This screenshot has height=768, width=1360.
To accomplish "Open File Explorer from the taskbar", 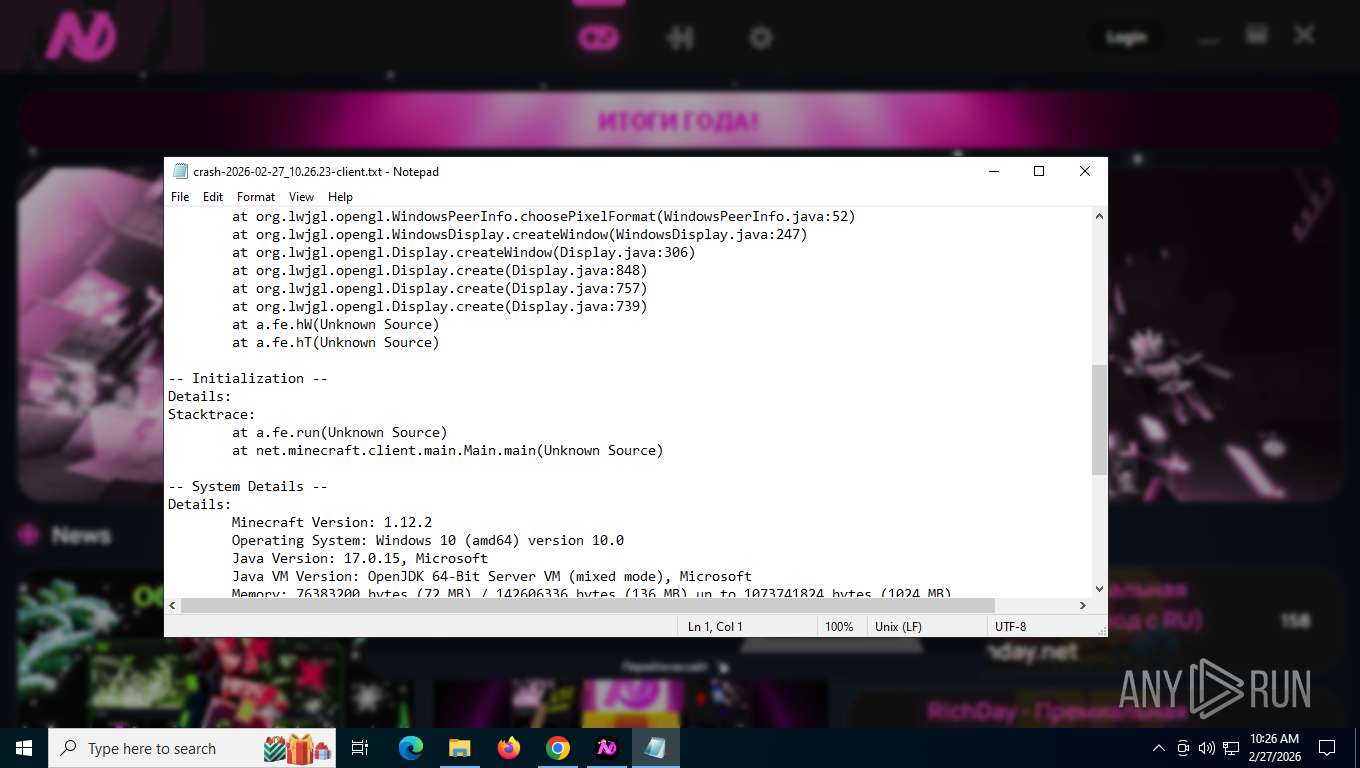I will 459,748.
